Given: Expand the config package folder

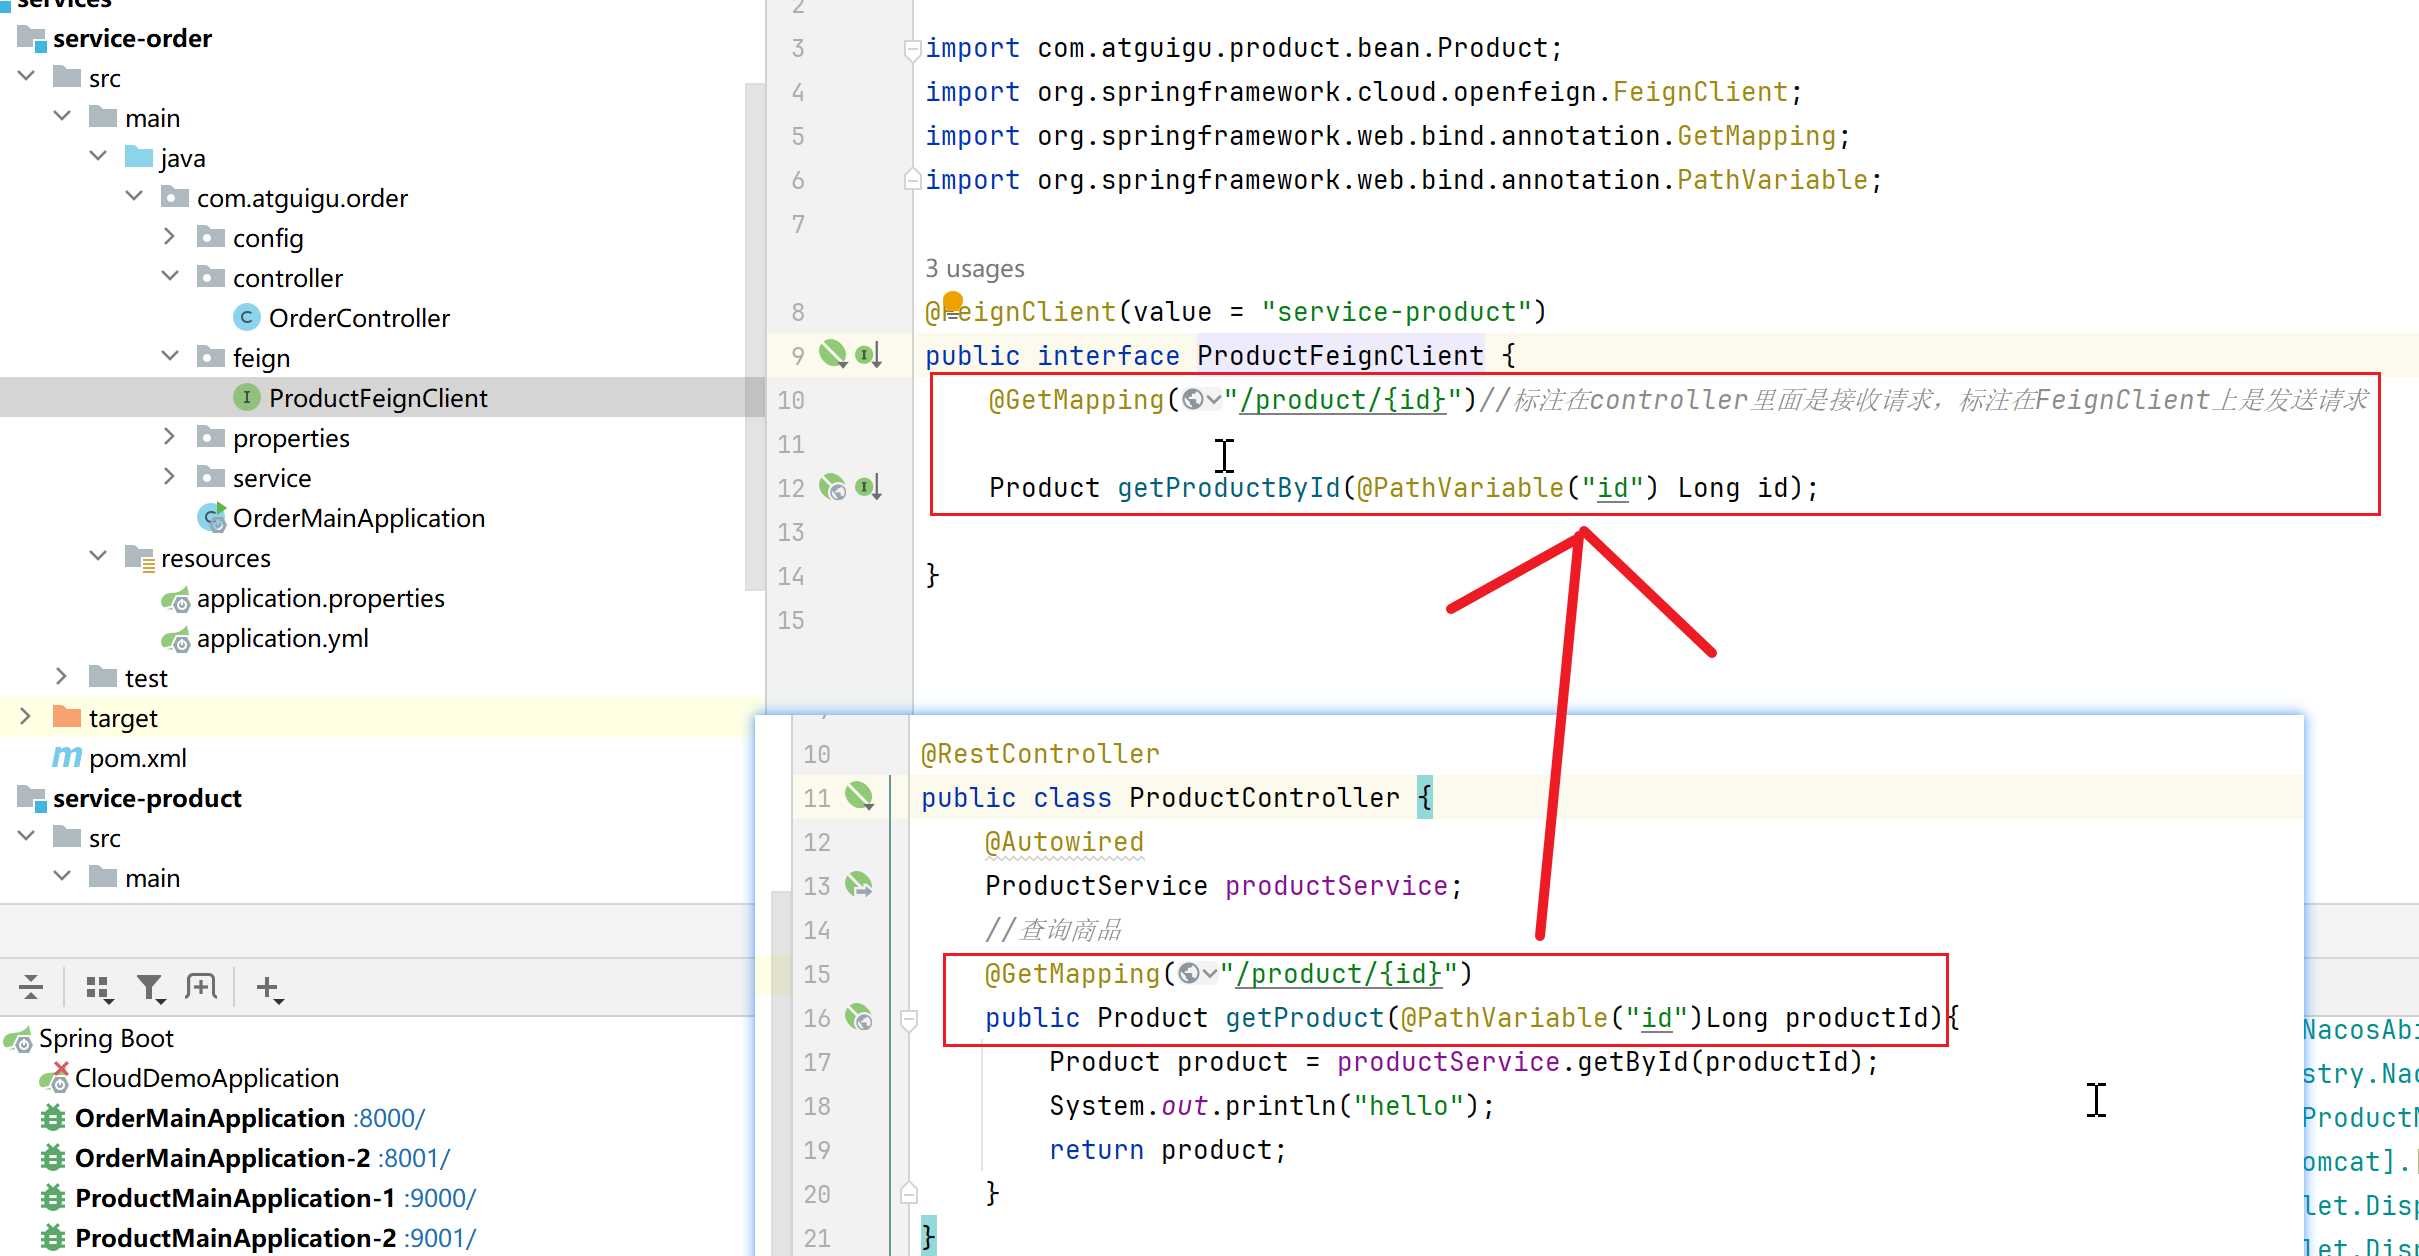Looking at the screenshot, I should 170,237.
